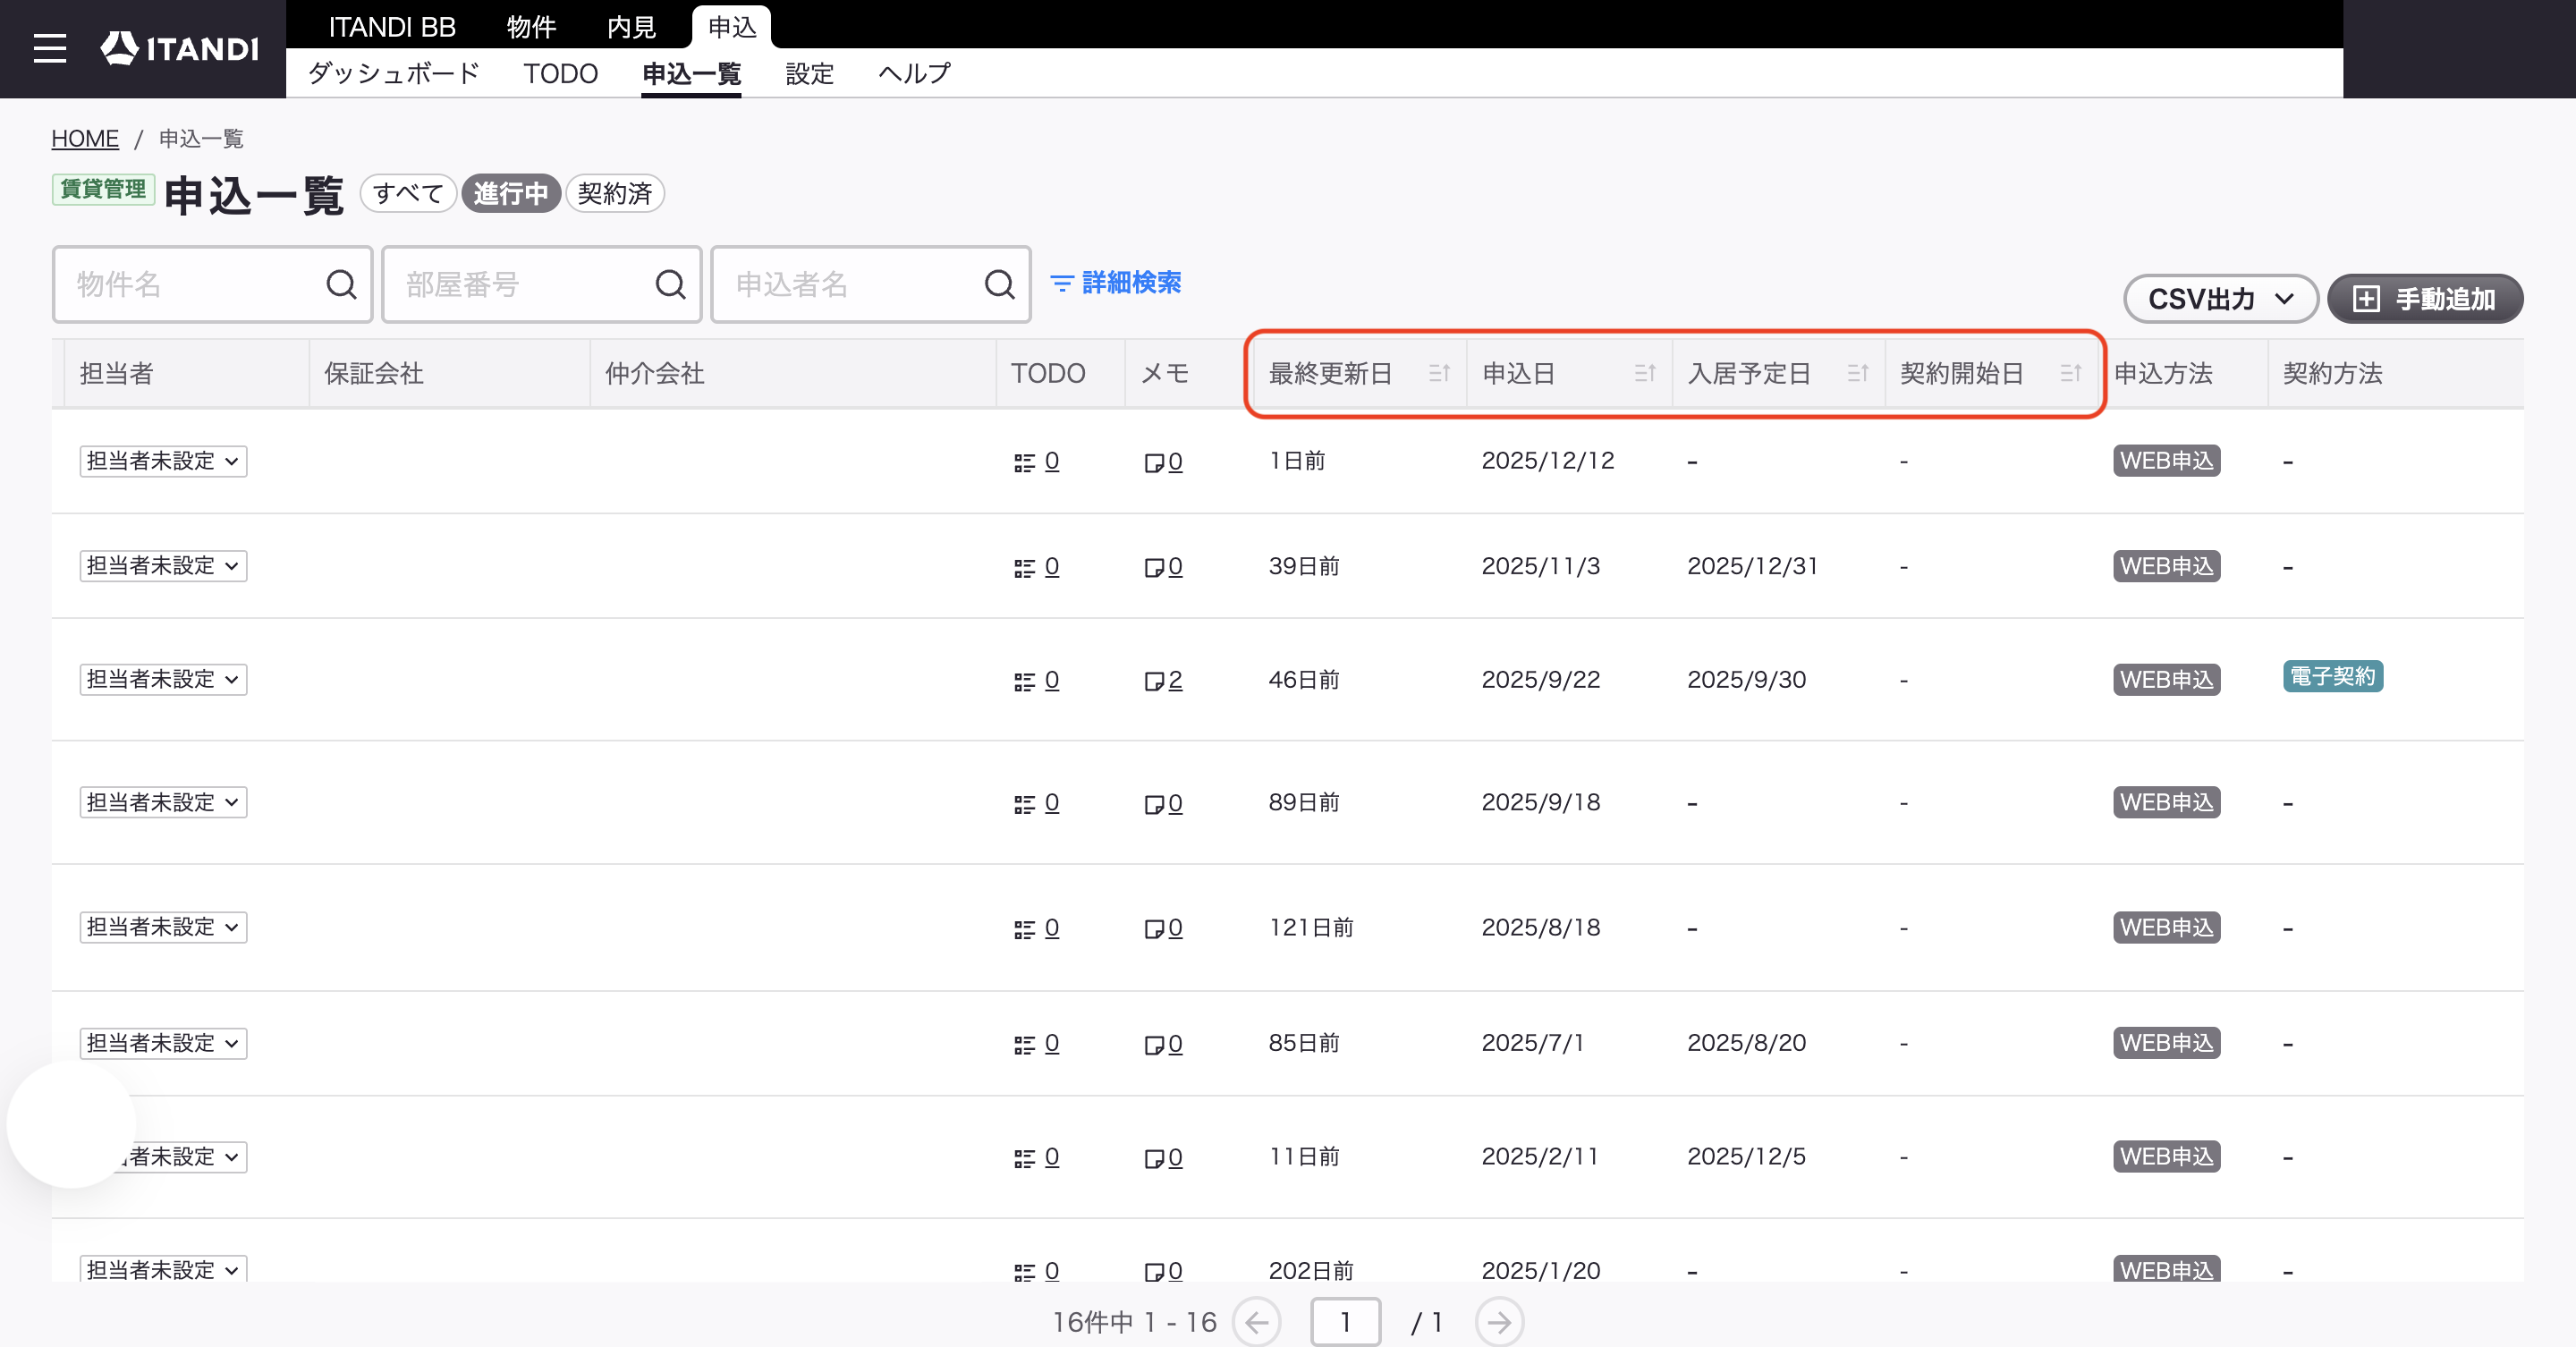Image resolution: width=2576 pixels, height=1347 pixels.
Task: Select the 契約済 filter pill
Action: tap(615, 193)
